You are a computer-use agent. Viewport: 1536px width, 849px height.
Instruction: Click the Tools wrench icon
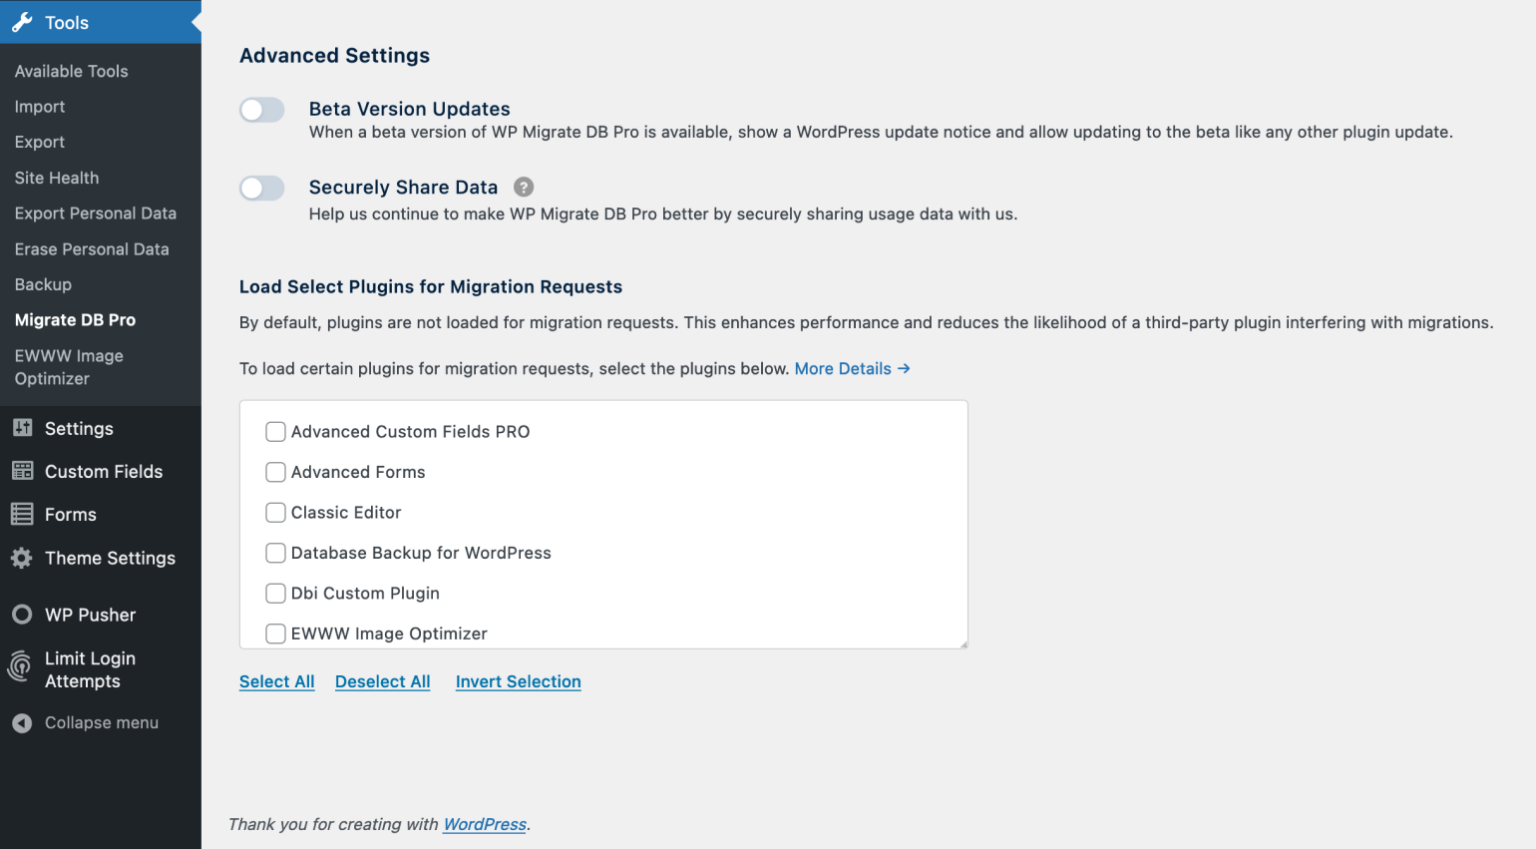[x=21, y=21]
